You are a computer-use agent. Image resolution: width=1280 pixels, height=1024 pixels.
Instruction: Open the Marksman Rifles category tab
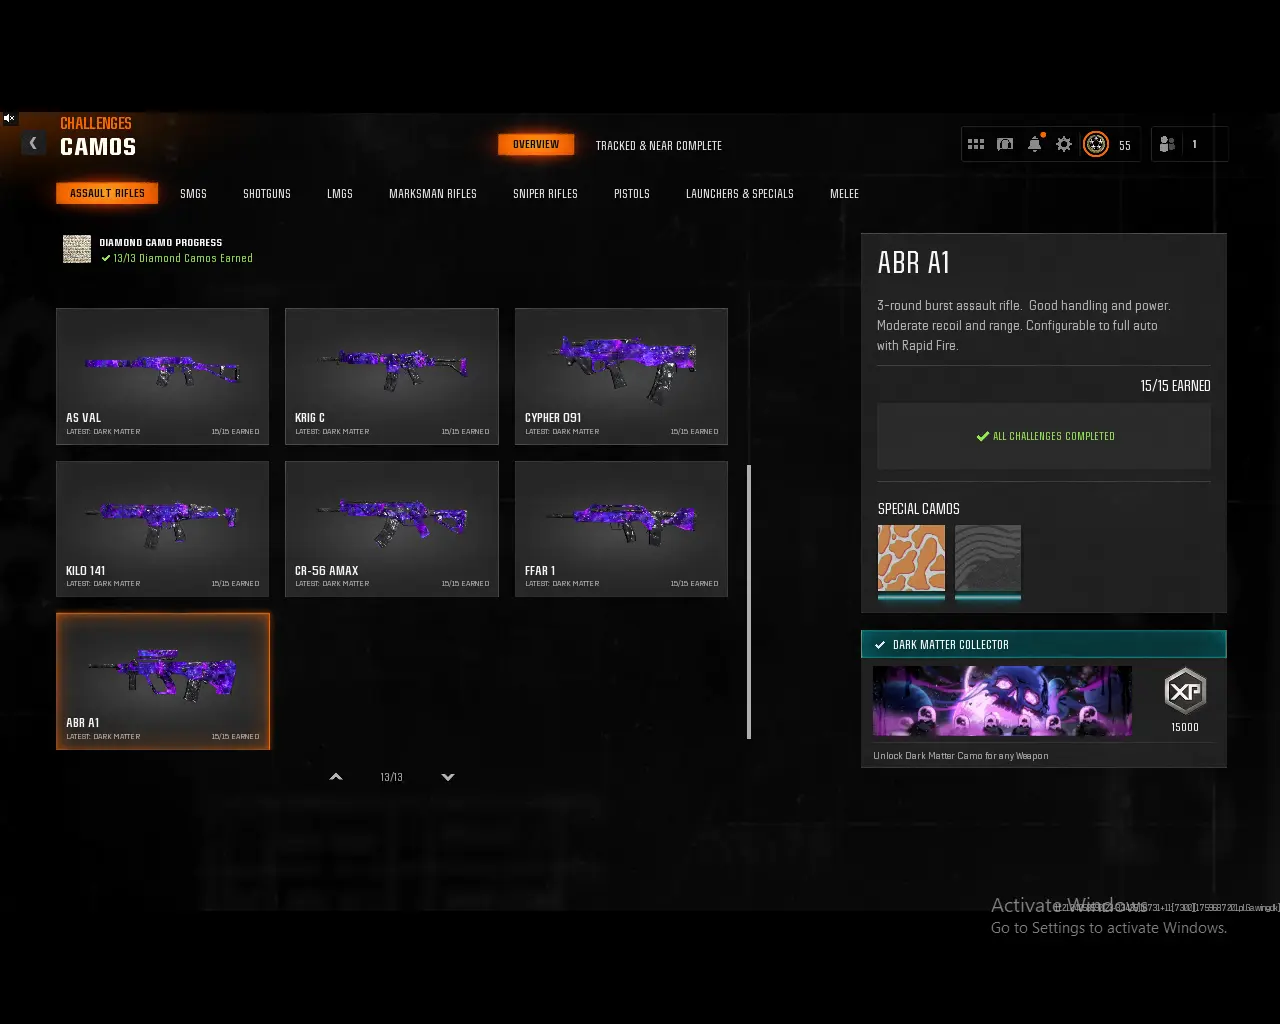[433, 194]
